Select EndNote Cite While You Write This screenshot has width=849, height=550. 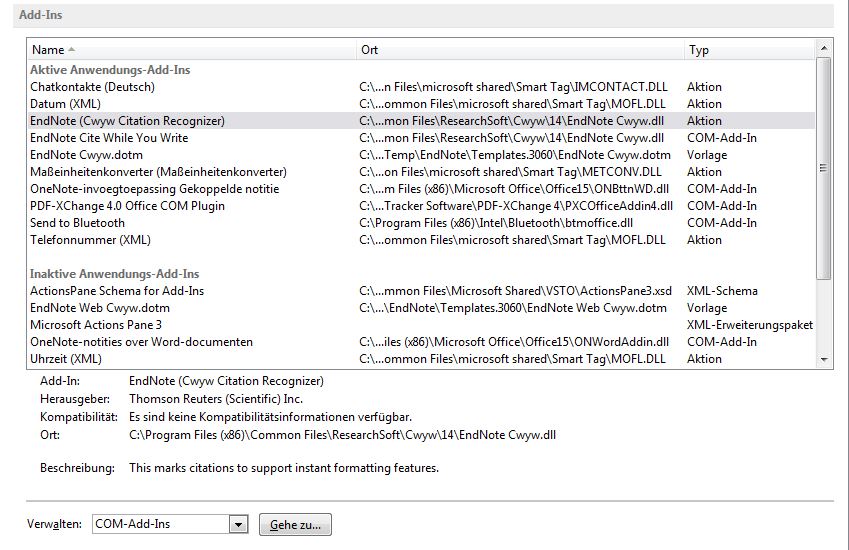coord(421,138)
